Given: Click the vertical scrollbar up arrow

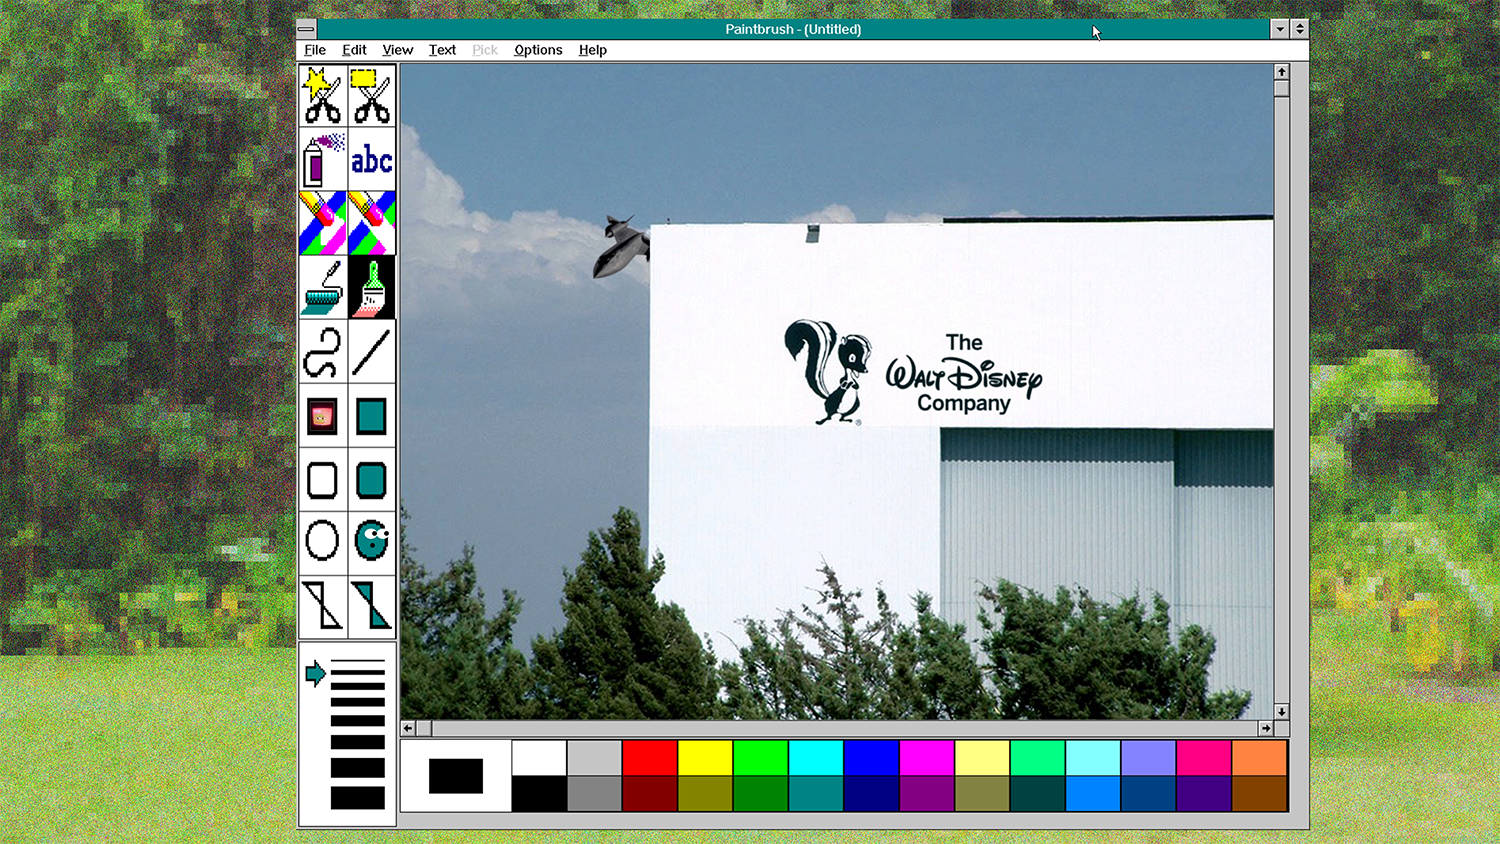Looking at the screenshot, I should [x=1281, y=72].
